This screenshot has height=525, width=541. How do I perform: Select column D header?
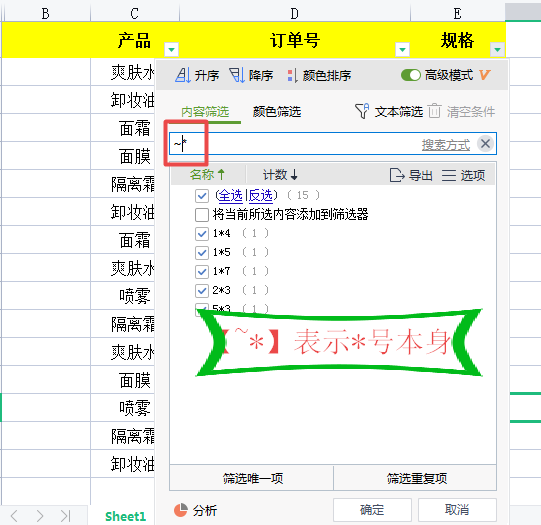(x=295, y=13)
